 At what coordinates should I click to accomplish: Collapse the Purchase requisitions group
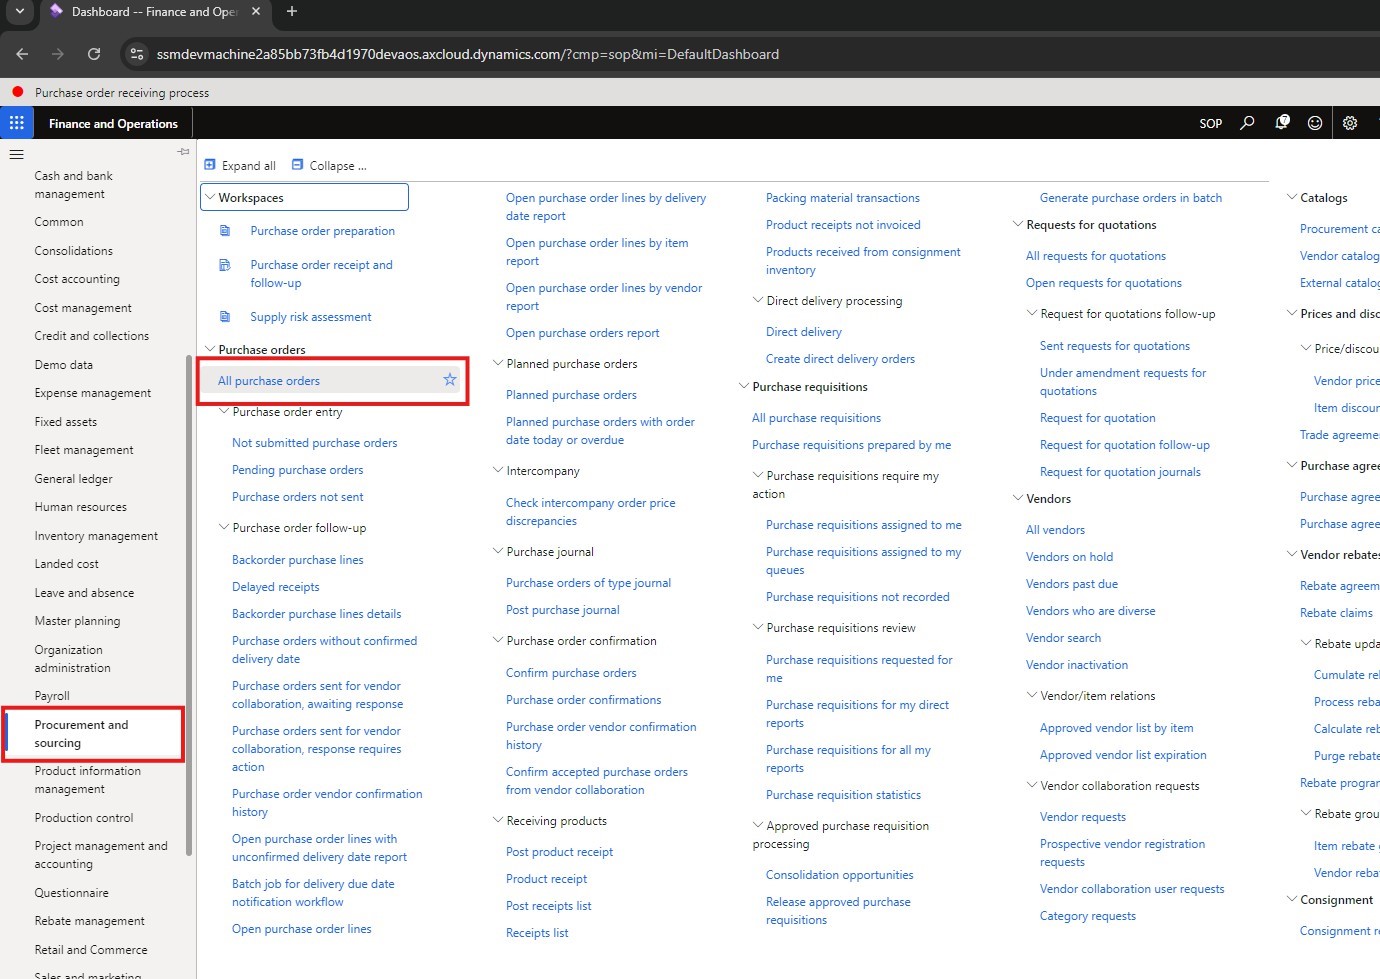coord(743,387)
